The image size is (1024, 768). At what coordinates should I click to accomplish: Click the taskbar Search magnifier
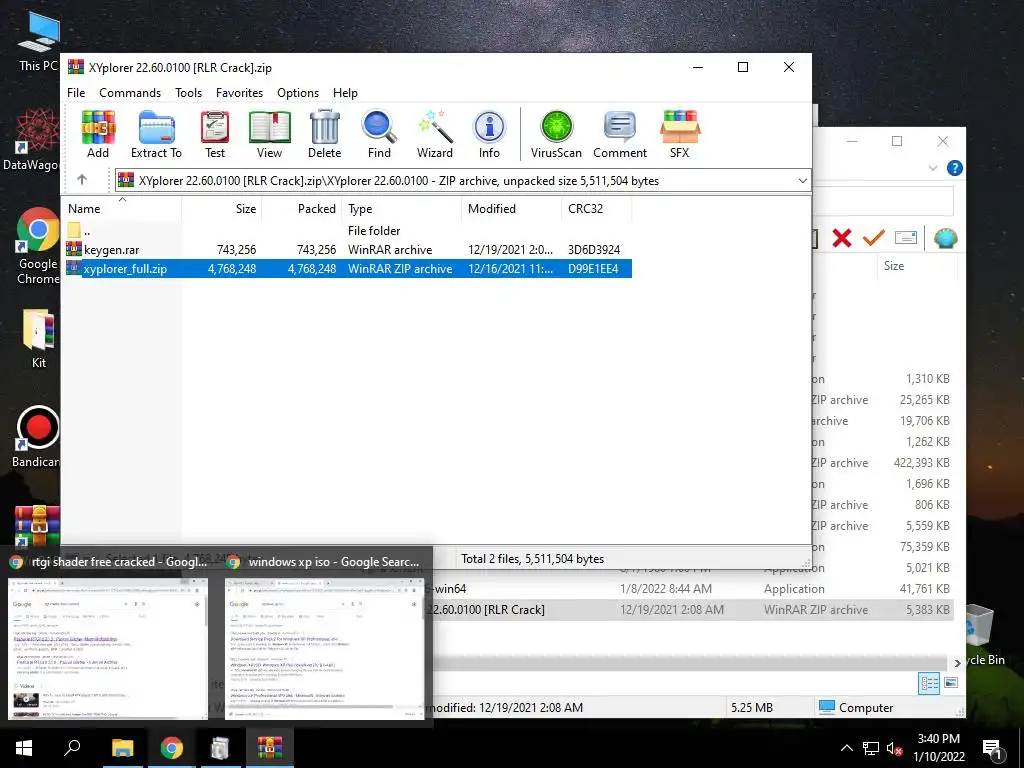[x=72, y=748]
